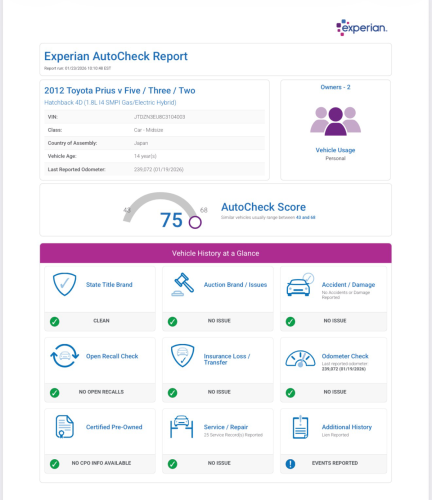This screenshot has height=500, width=432.
Task: Click the Open Recall Check circular arrows icon
Action: (64, 356)
